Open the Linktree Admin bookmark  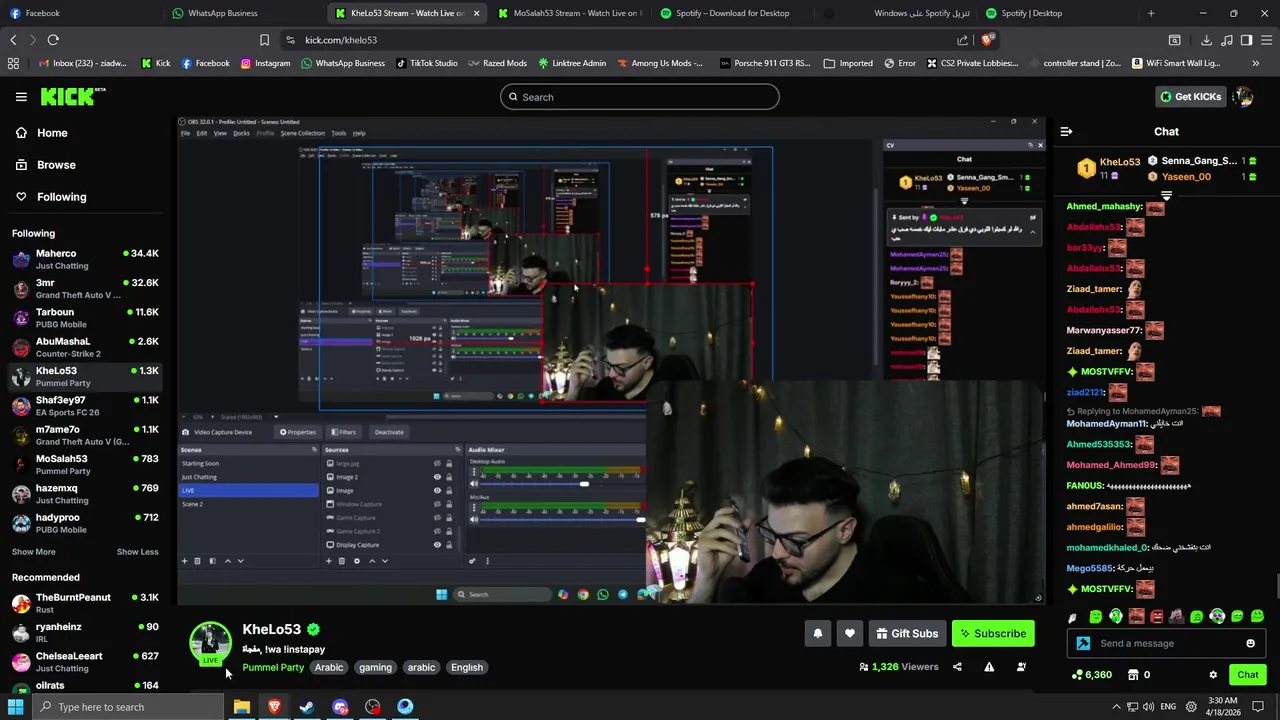[571, 63]
